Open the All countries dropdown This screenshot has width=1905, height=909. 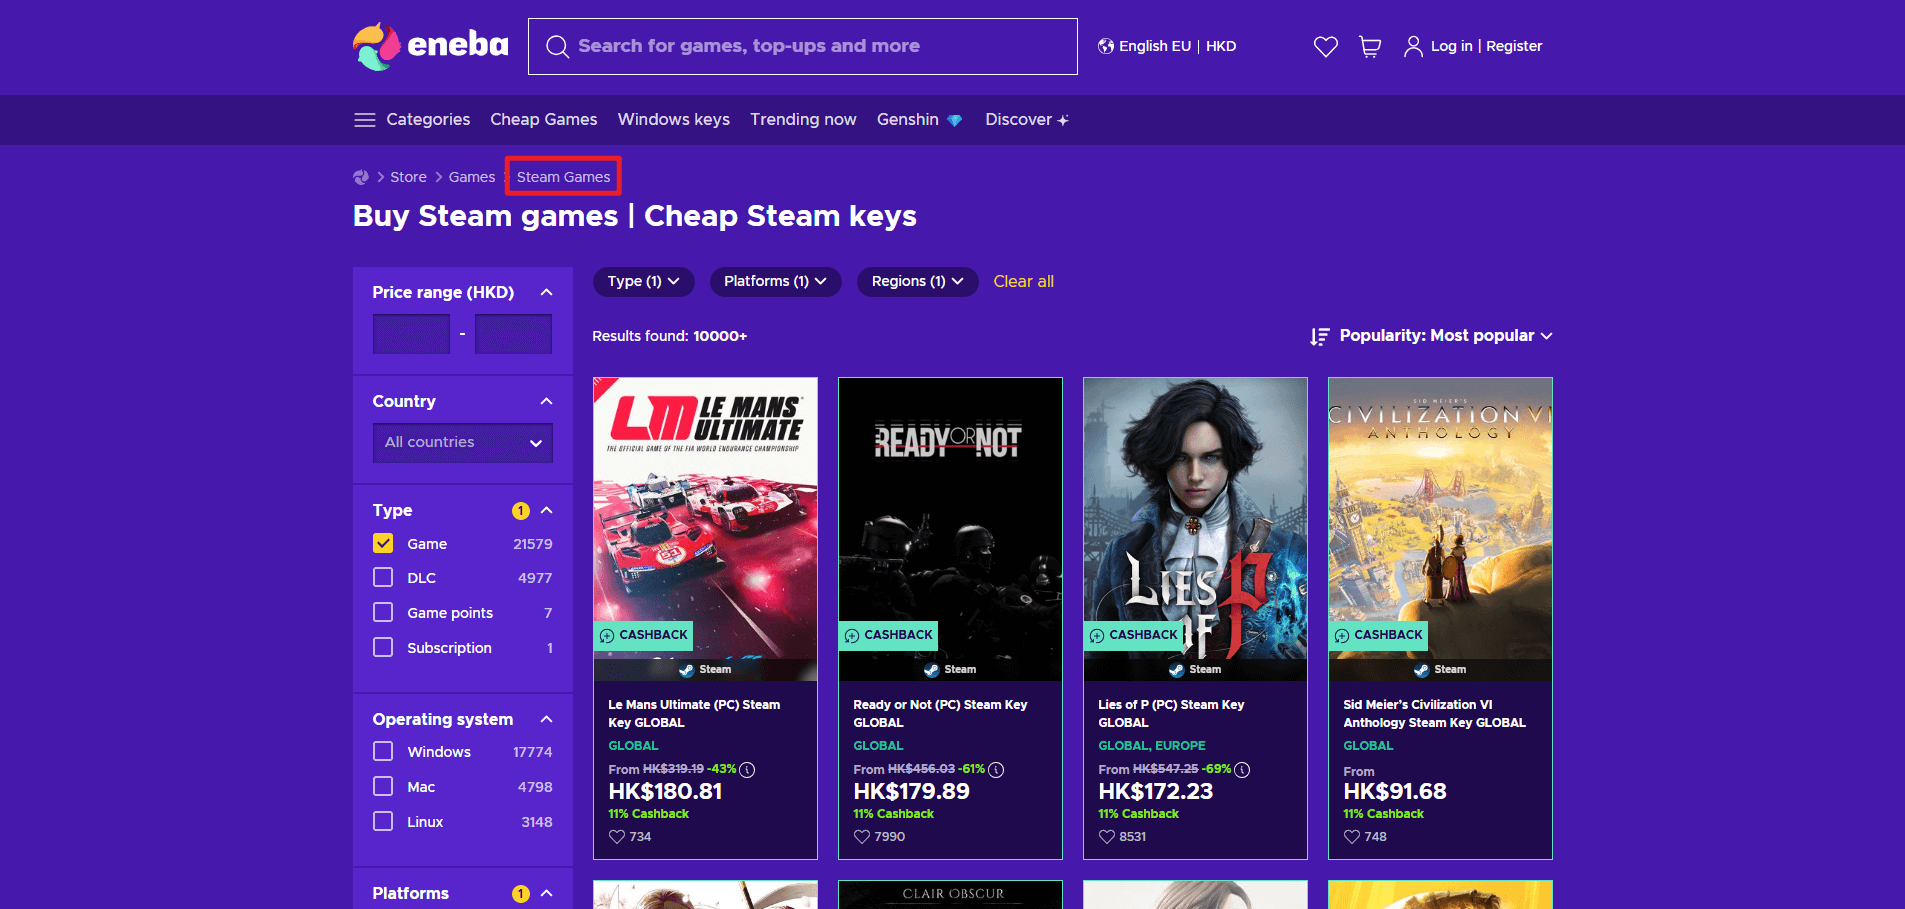pos(463,442)
